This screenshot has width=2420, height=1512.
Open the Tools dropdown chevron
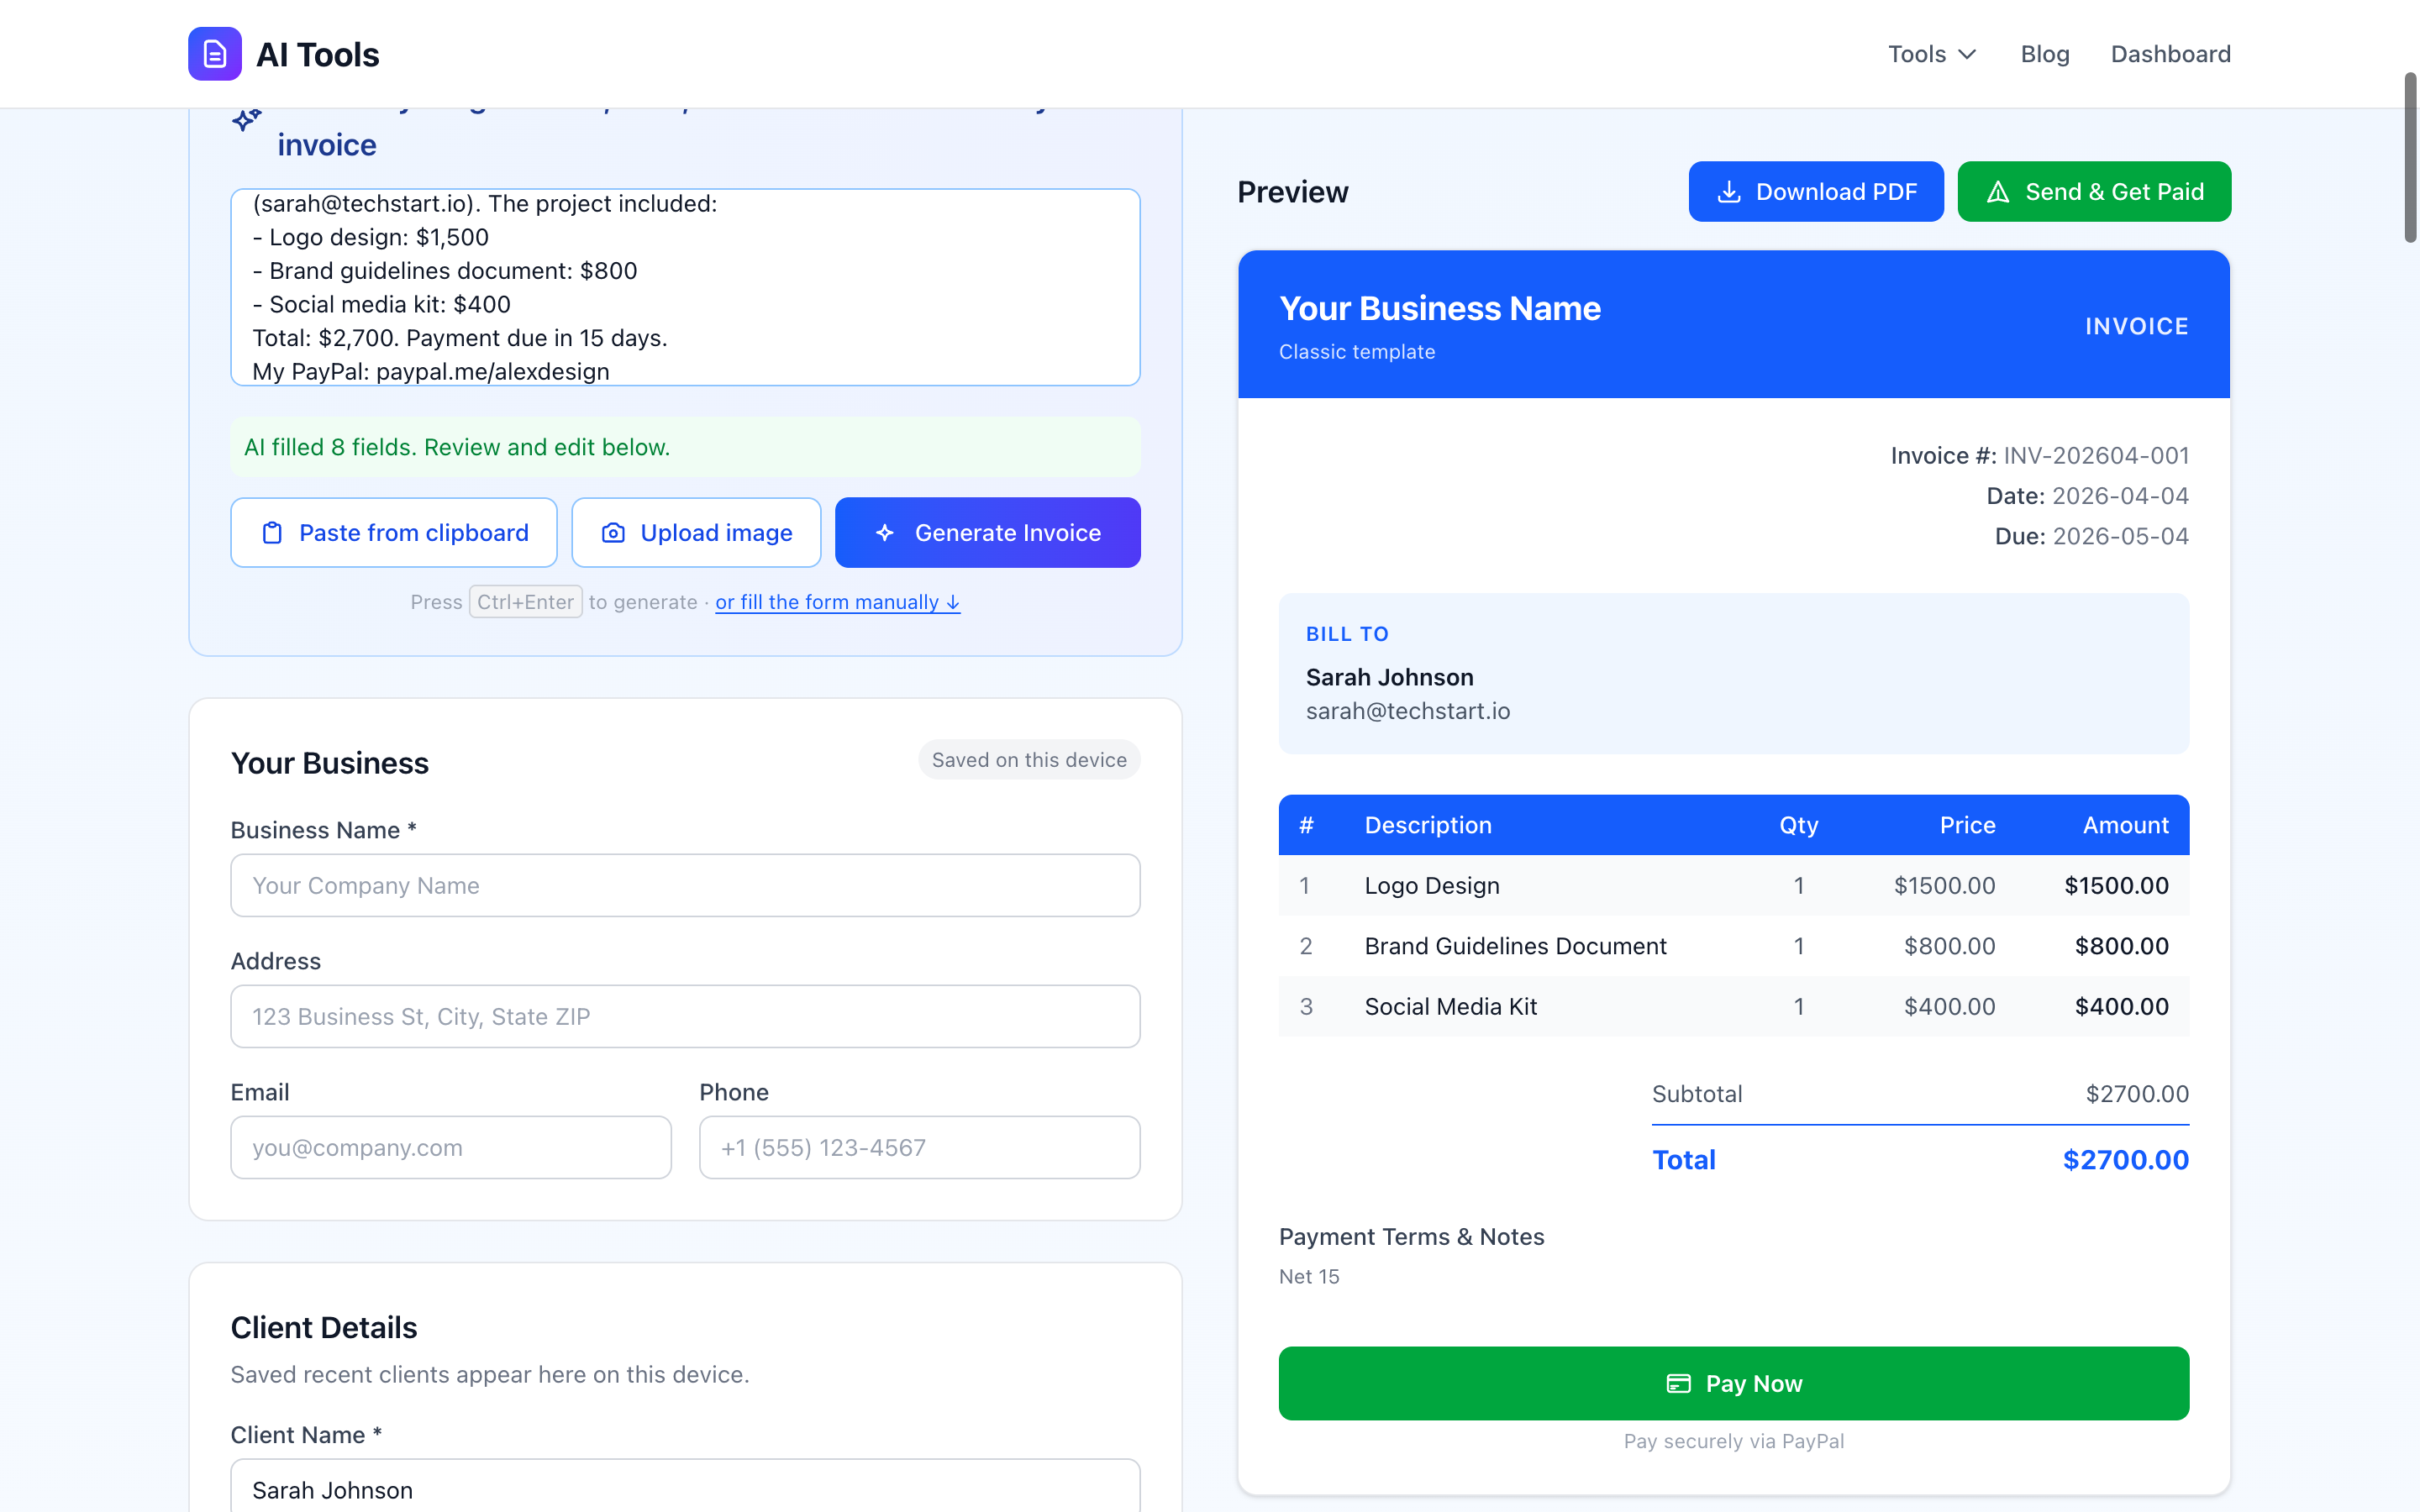[1967, 54]
